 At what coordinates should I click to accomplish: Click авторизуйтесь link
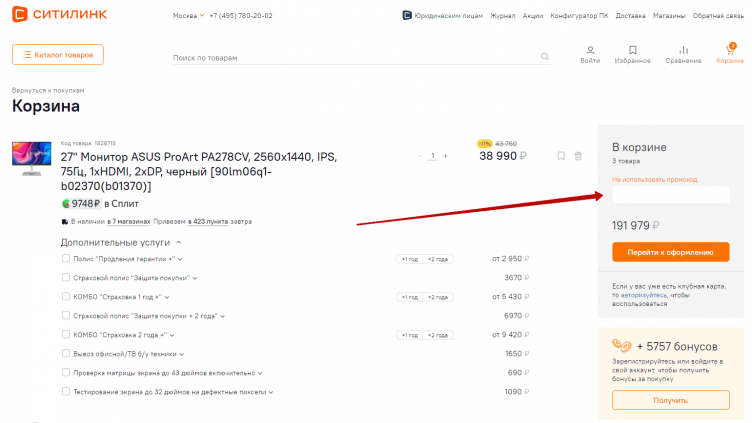tap(644, 295)
